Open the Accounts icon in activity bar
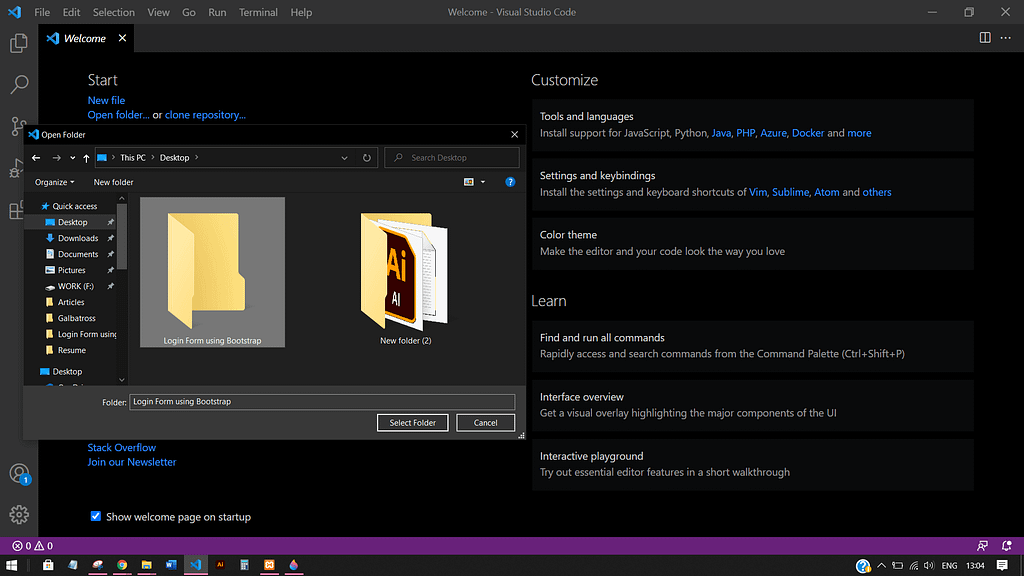The width and height of the screenshot is (1024, 576). [18, 473]
